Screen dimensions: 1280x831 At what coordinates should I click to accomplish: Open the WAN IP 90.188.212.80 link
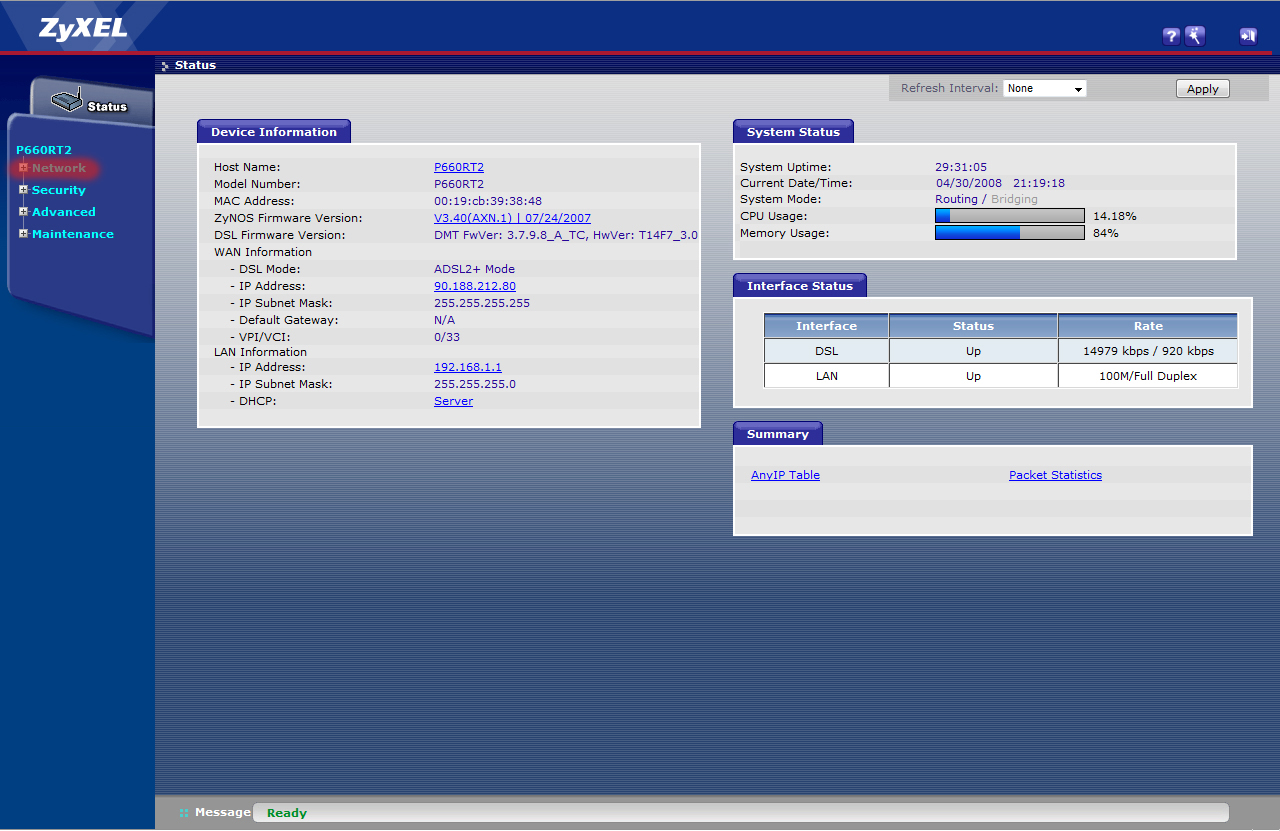click(475, 286)
